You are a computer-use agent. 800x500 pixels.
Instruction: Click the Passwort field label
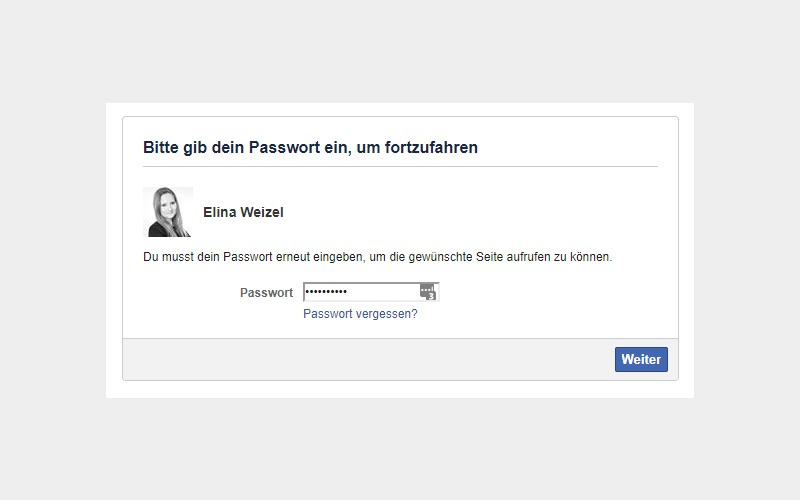tap(266, 293)
